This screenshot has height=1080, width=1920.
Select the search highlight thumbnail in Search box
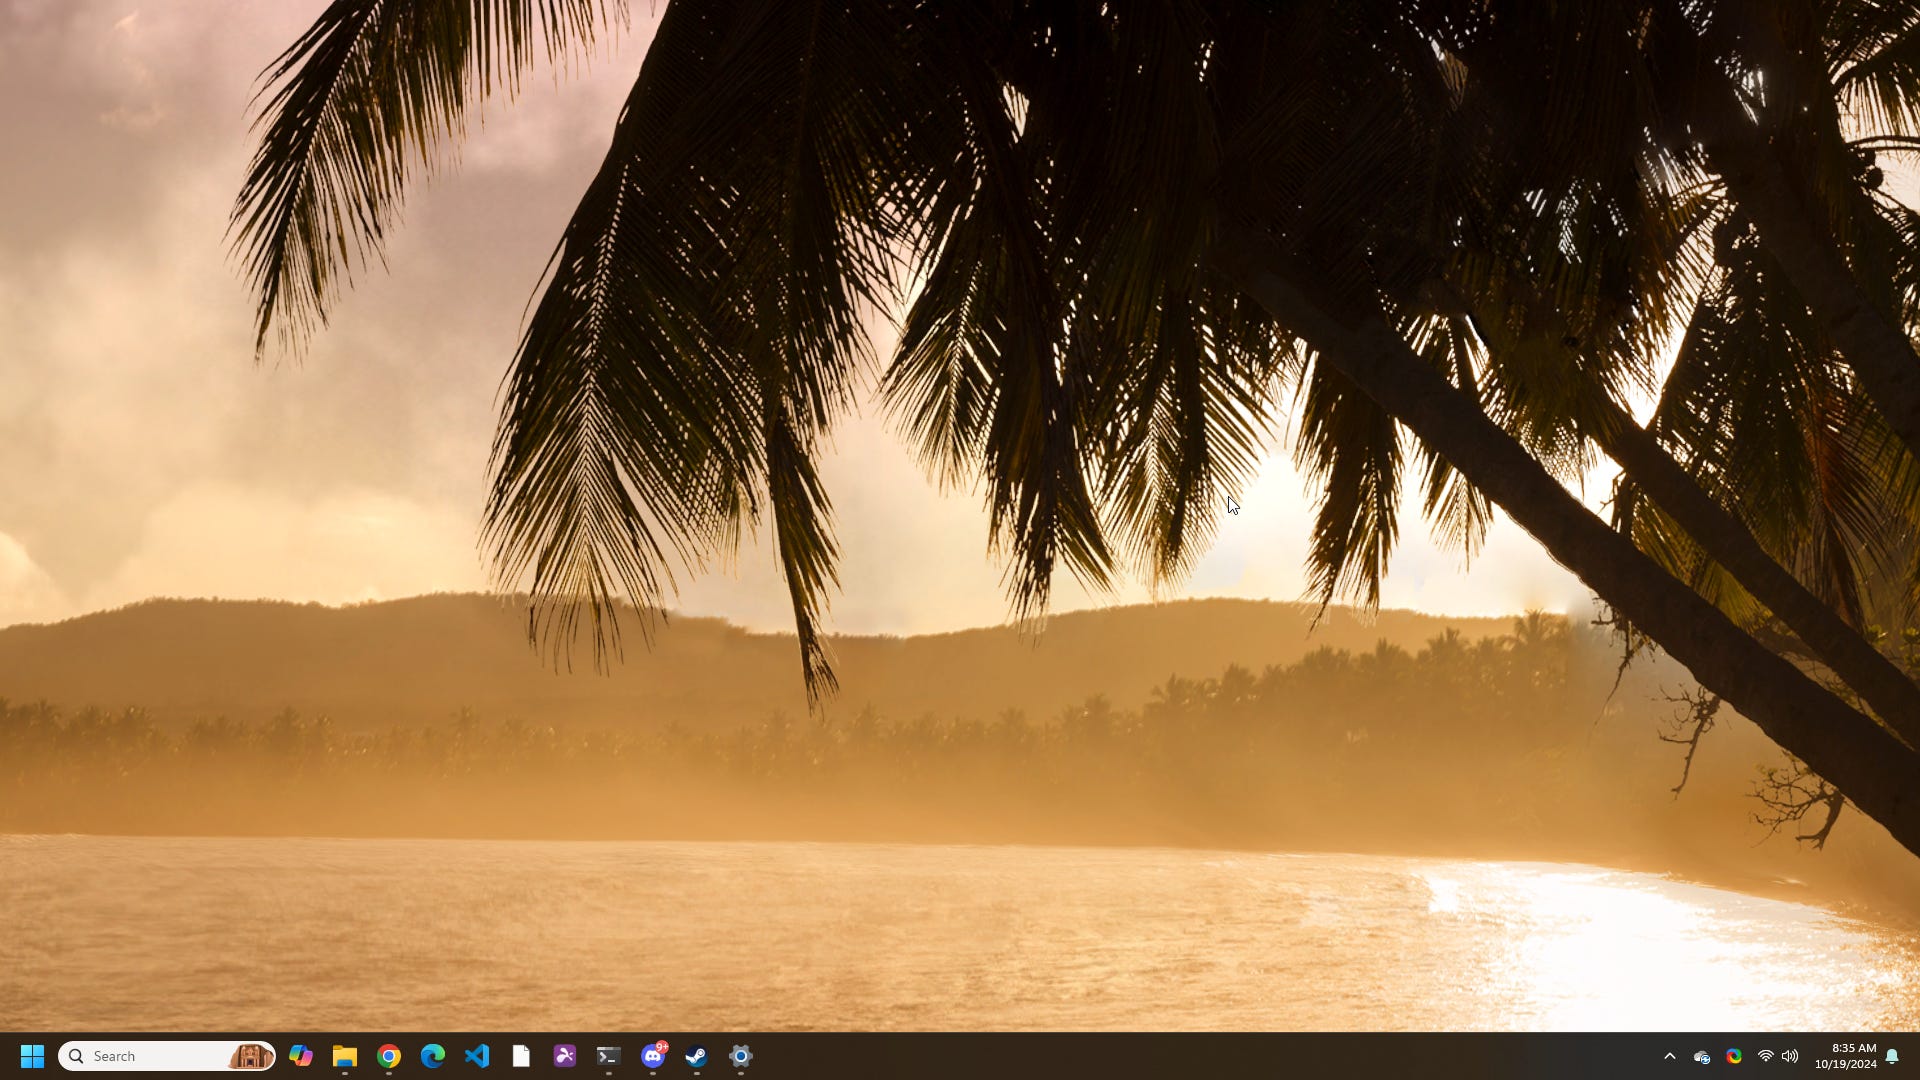point(251,1056)
